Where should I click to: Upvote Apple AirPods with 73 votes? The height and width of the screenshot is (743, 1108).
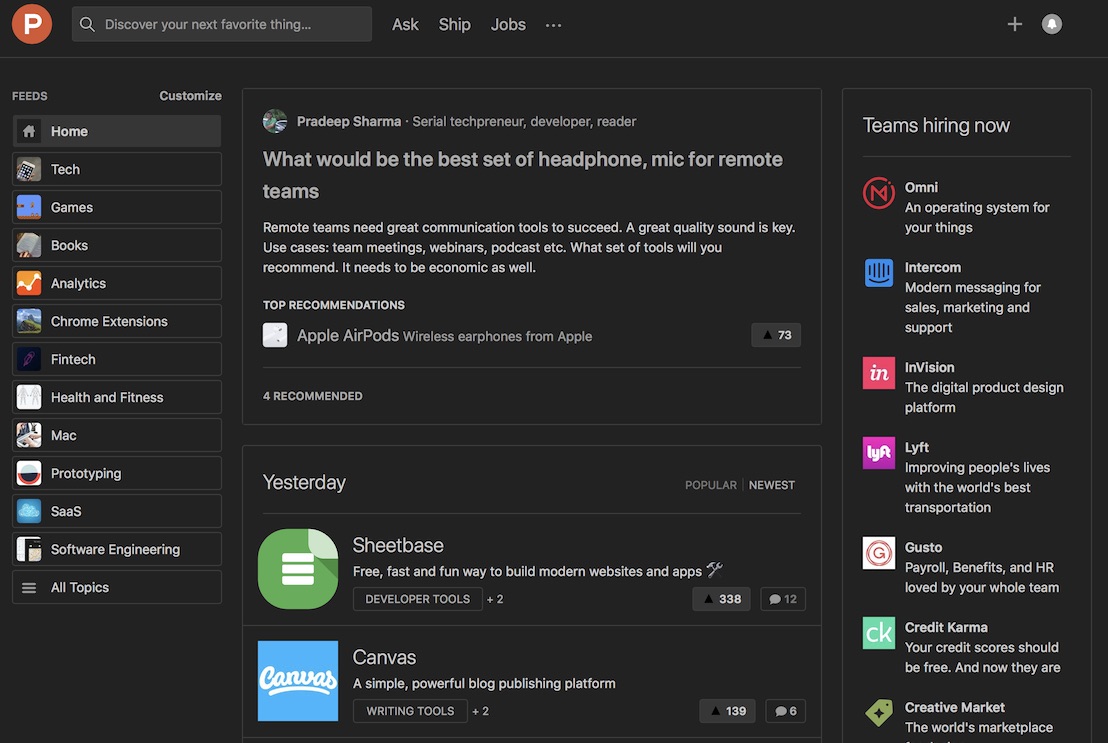(776, 335)
